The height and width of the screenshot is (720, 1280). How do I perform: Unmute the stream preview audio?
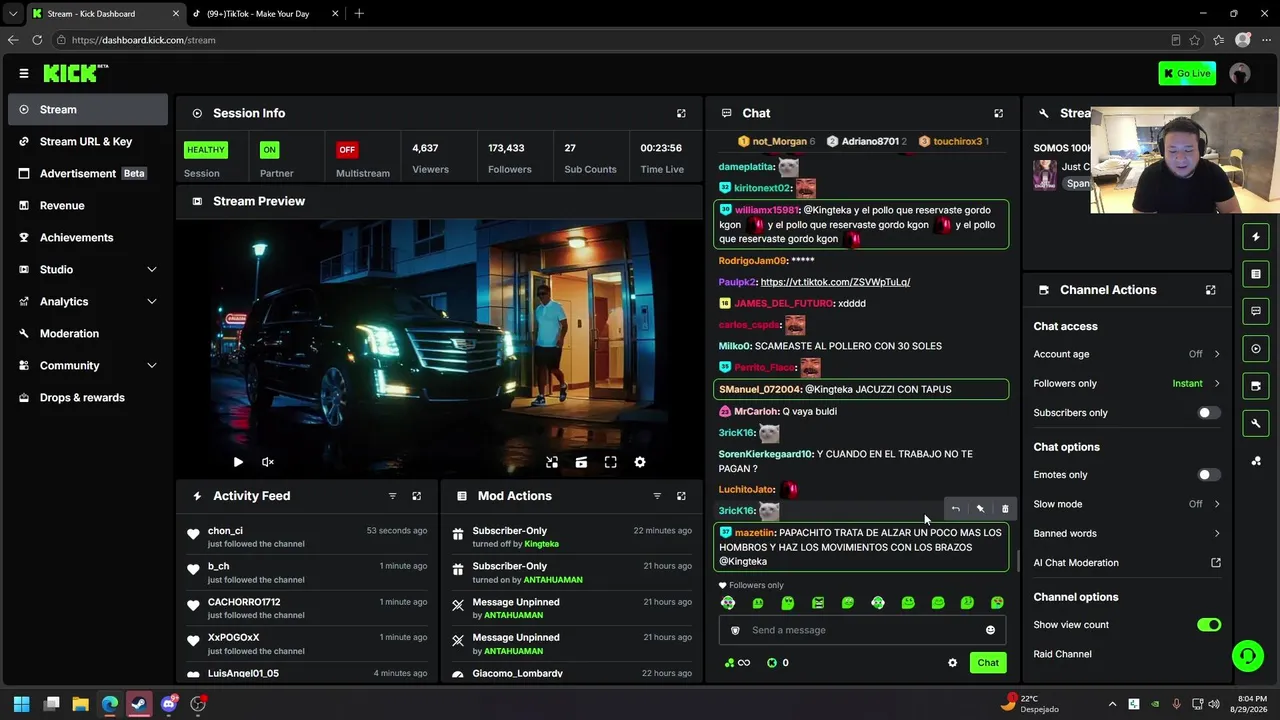click(268, 462)
